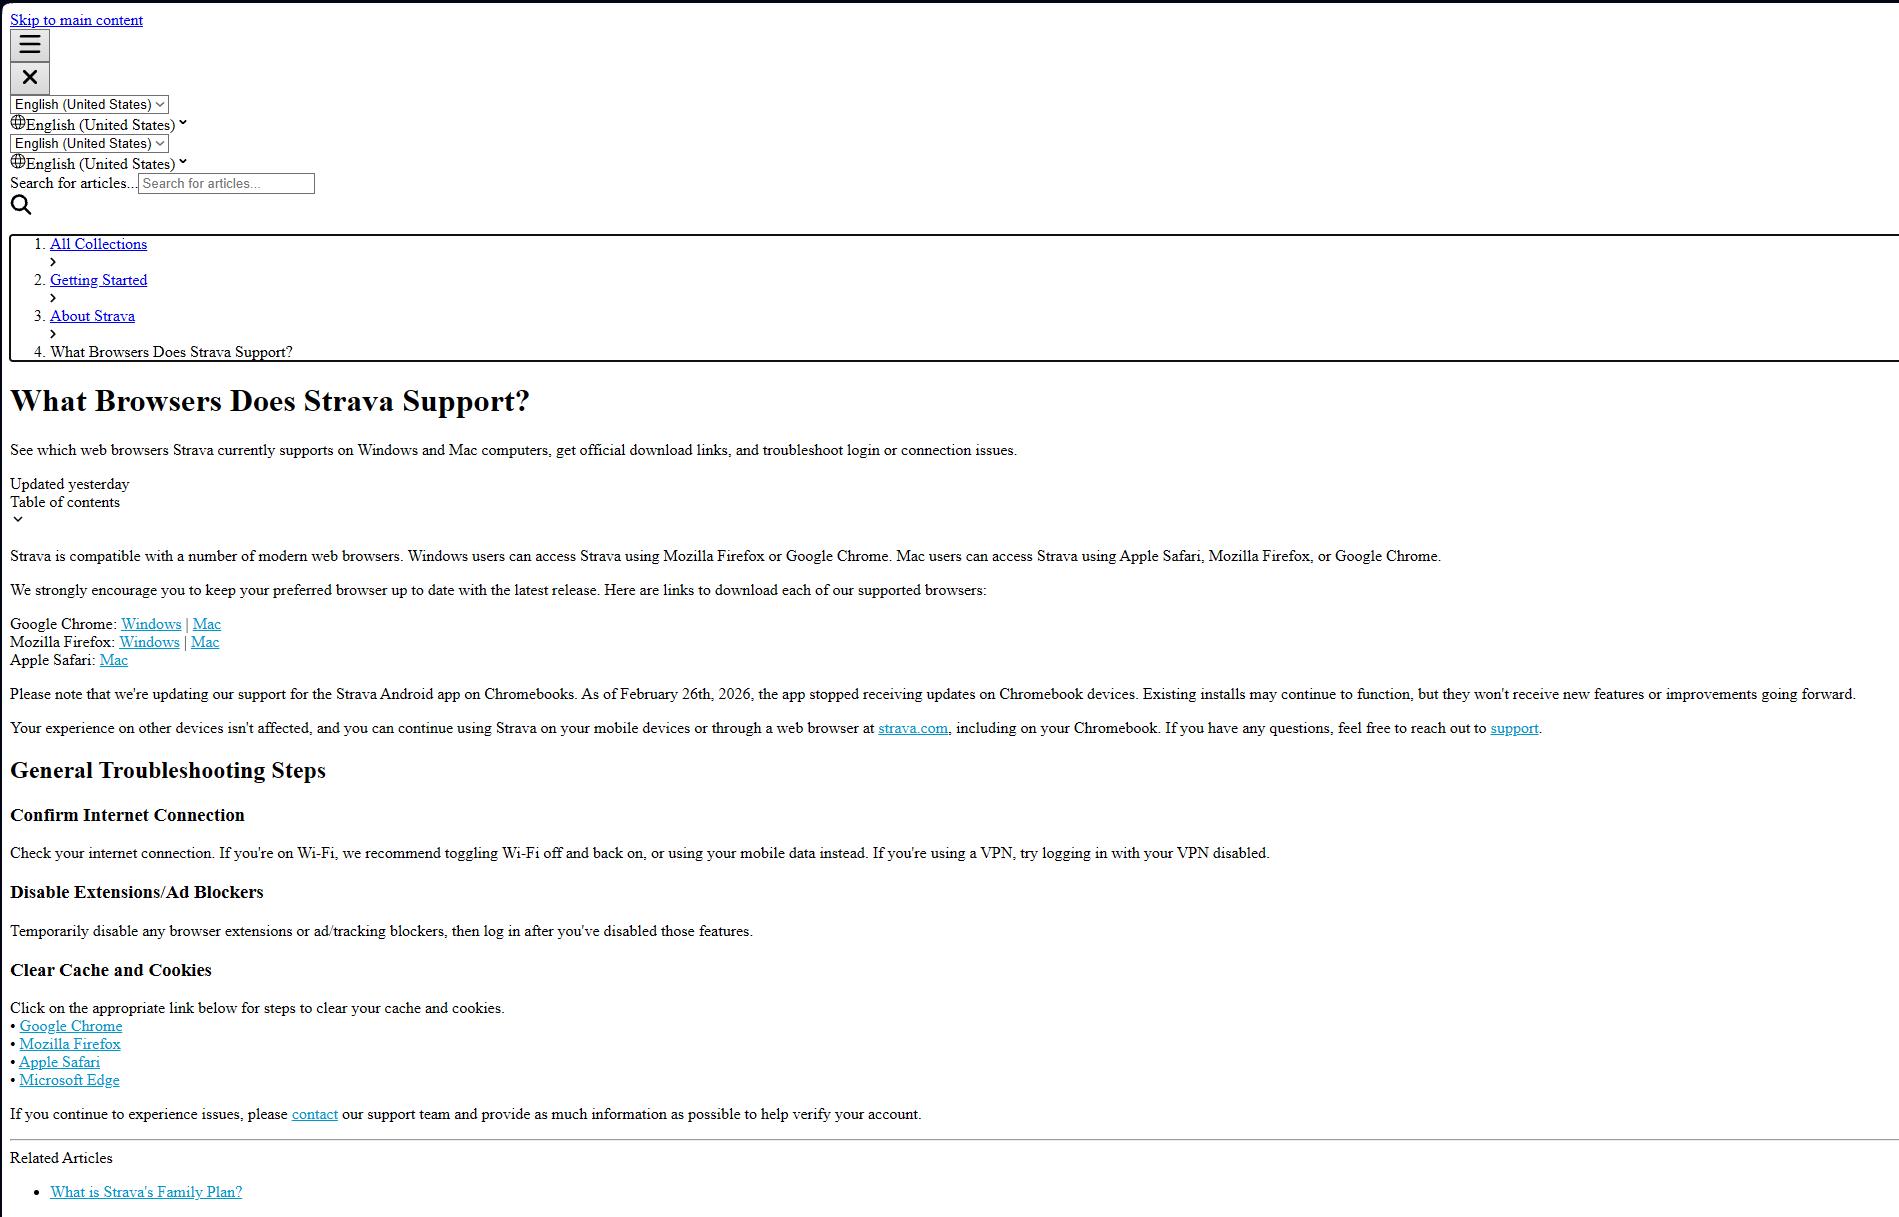1899x1217 pixels.
Task: Click the X close menu button
Action: pos(30,78)
